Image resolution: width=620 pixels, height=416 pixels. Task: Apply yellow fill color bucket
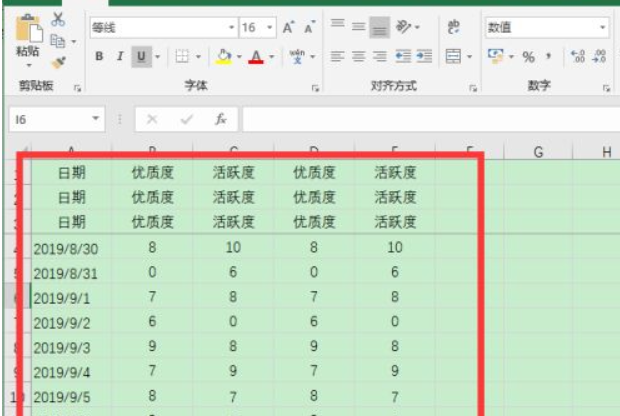tap(224, 57)
